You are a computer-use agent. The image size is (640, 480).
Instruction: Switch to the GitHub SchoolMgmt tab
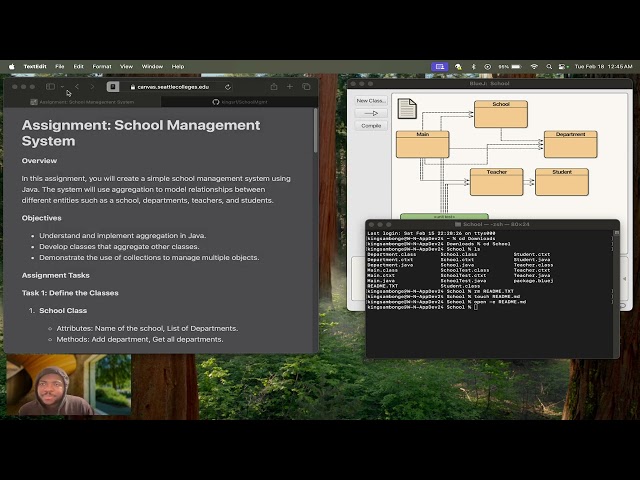point(240,102)
